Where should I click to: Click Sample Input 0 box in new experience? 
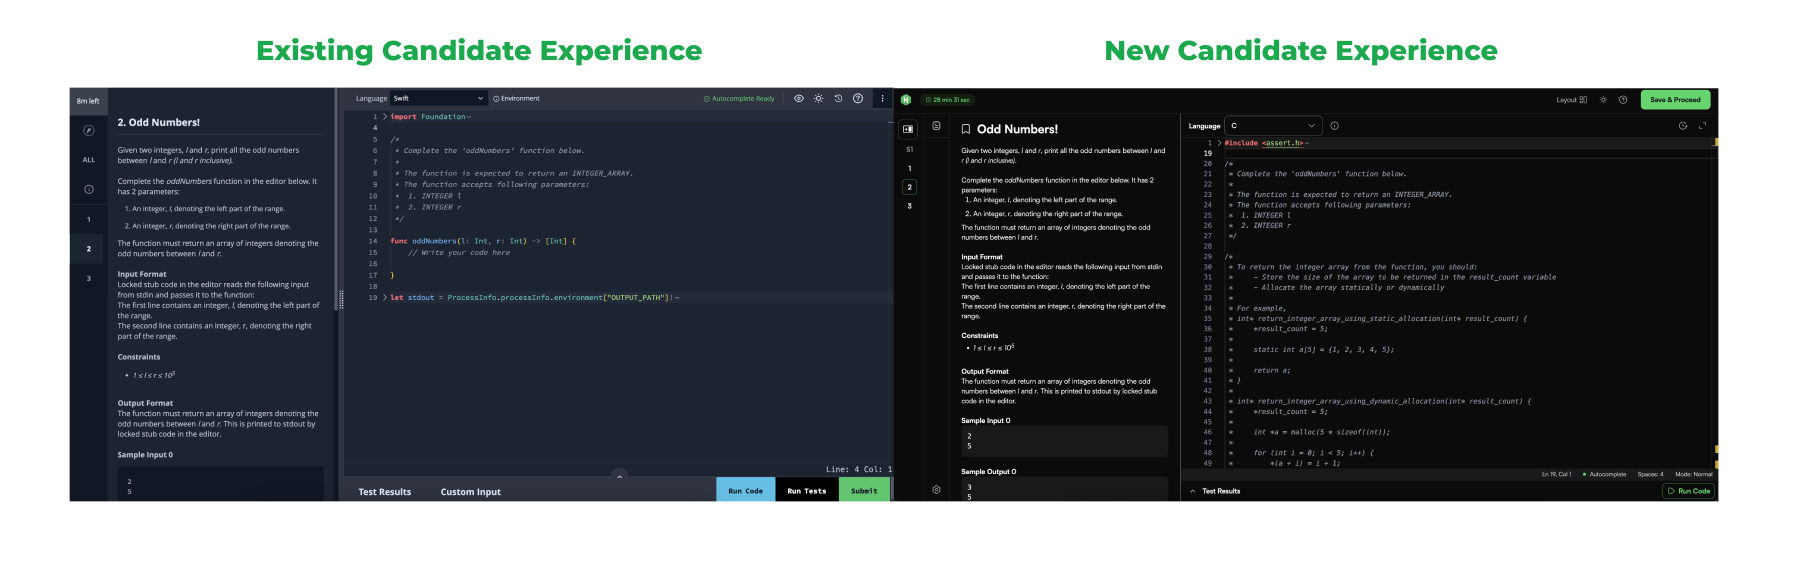[1064, 441]
